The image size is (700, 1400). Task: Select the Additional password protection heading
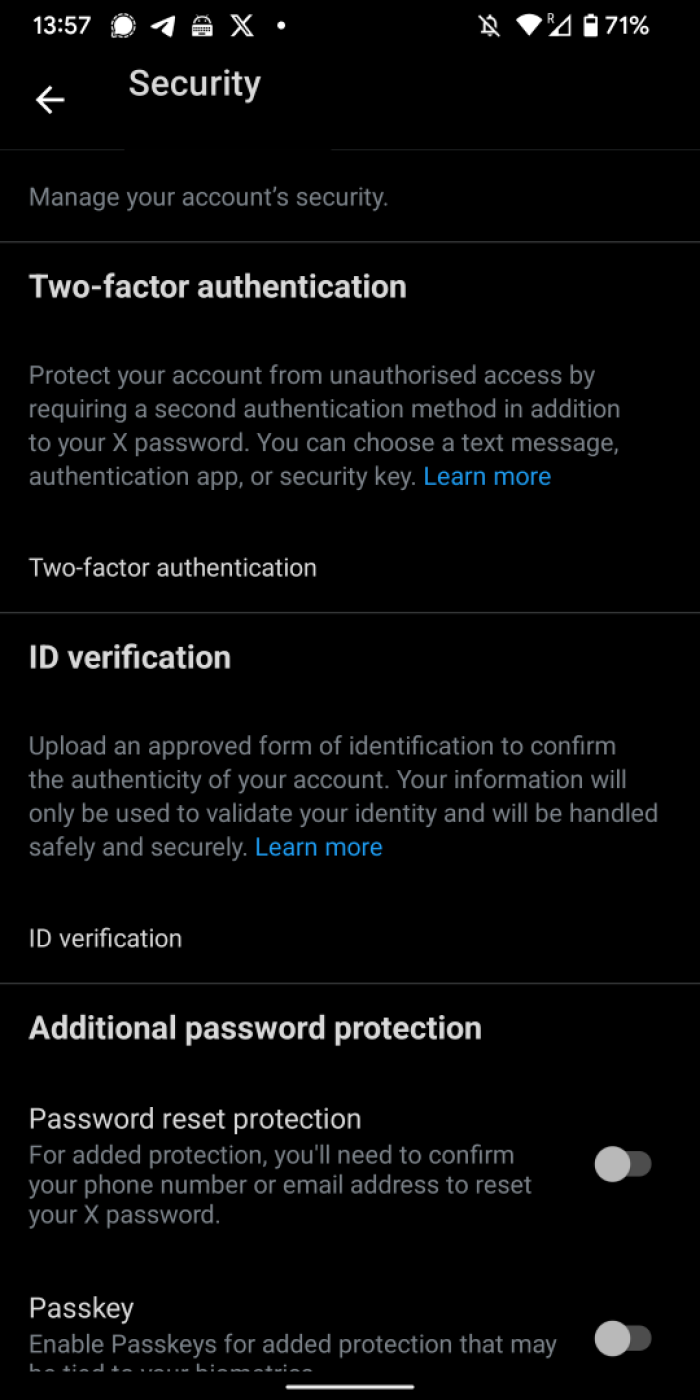click(254, 1027)
